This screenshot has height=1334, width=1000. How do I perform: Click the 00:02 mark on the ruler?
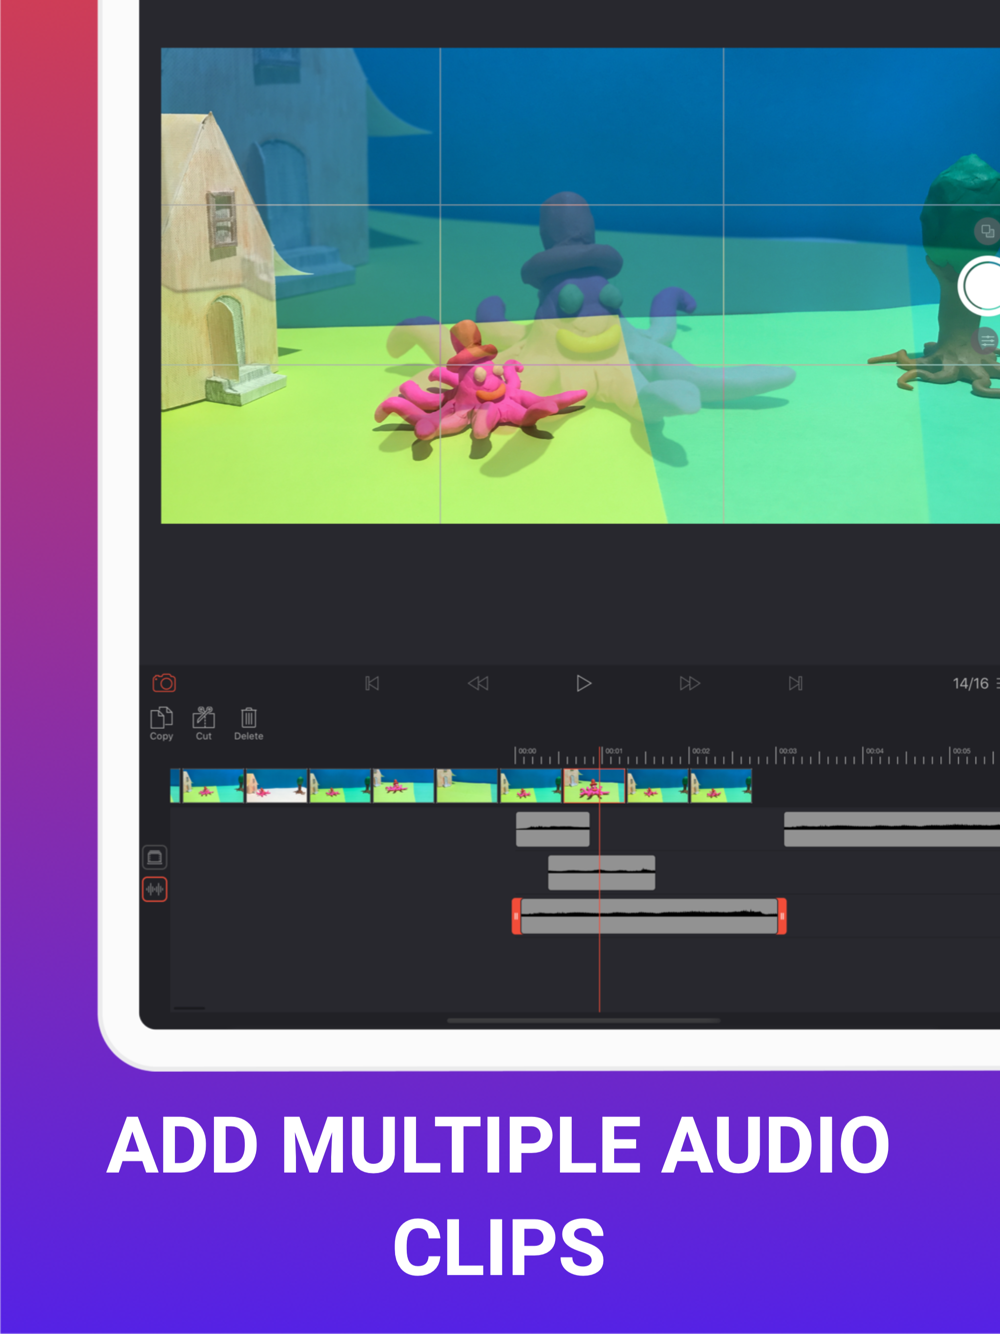click(700, 751)
